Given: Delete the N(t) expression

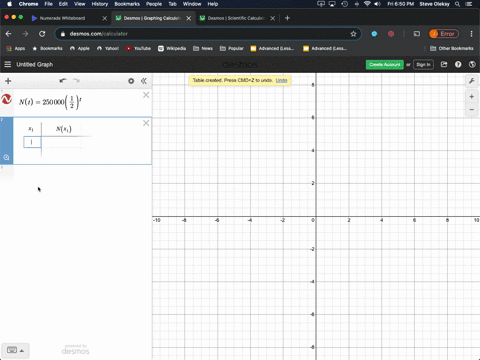Looking at the screenshot, I should tap(146, 95).
